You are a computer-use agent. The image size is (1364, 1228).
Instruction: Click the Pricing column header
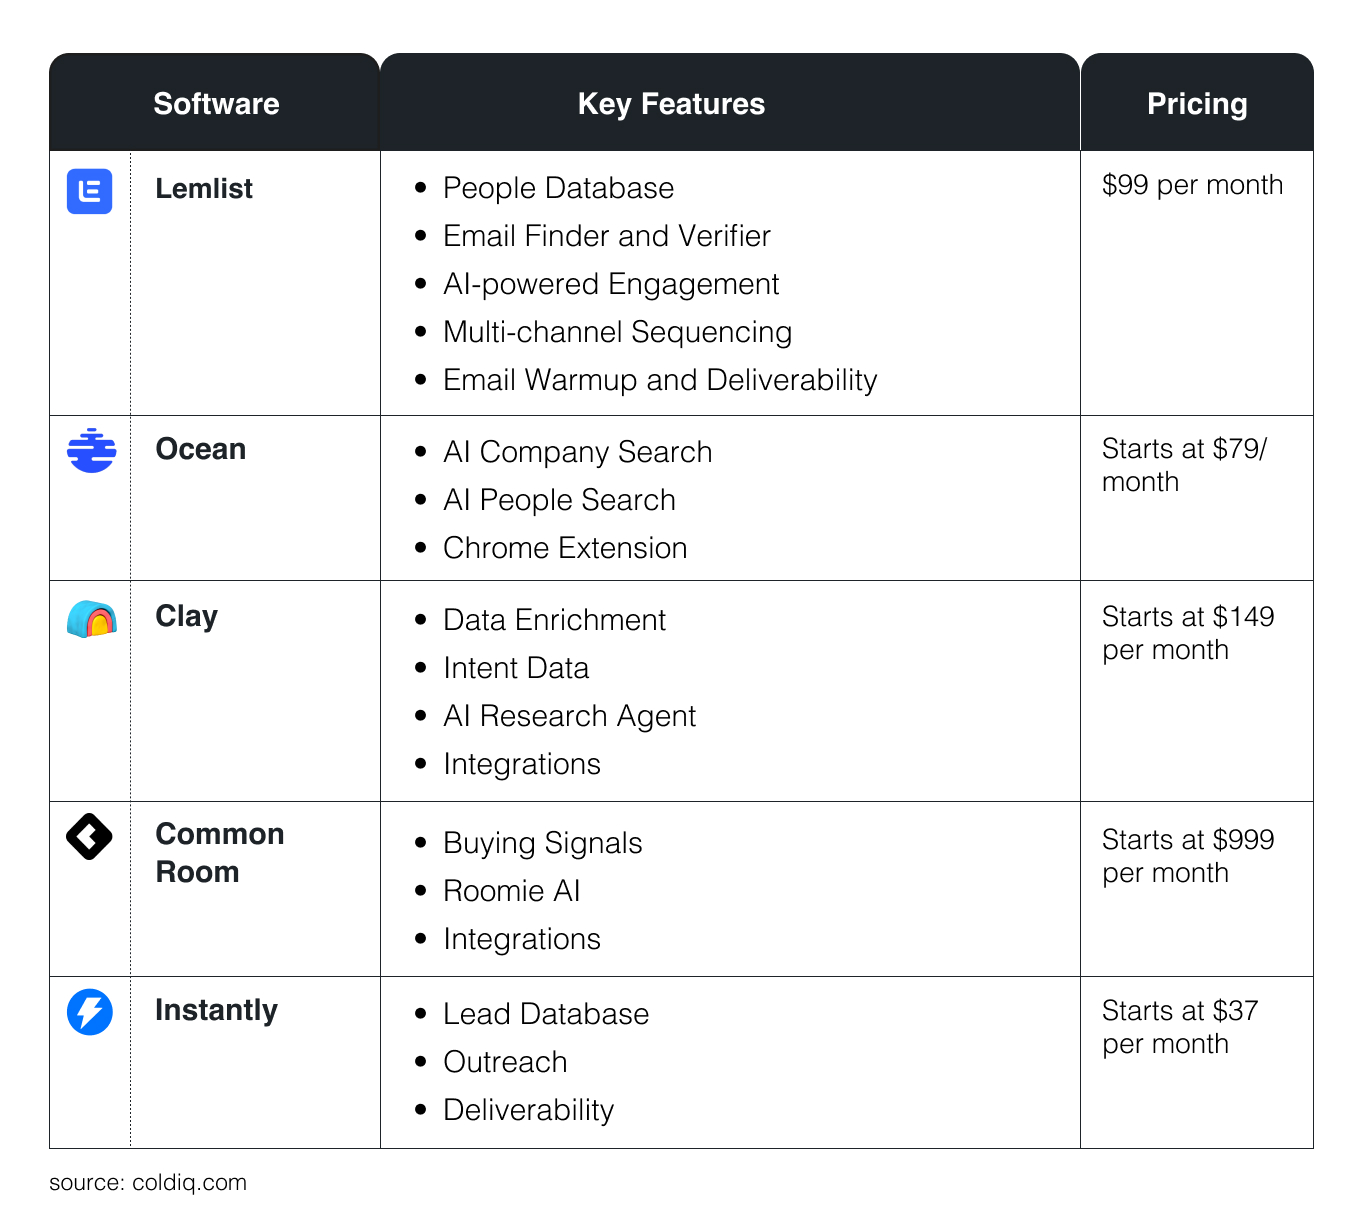pyautogui.click(x=1197, y=104)
